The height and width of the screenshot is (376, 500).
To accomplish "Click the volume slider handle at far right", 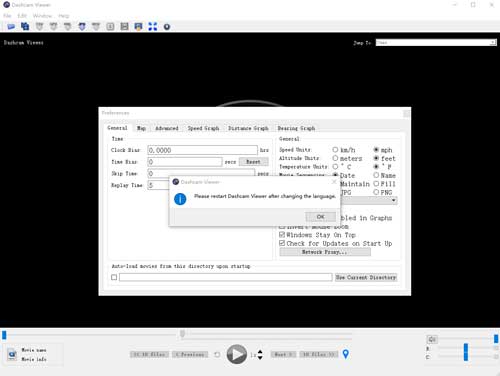I will pos(496,339).
